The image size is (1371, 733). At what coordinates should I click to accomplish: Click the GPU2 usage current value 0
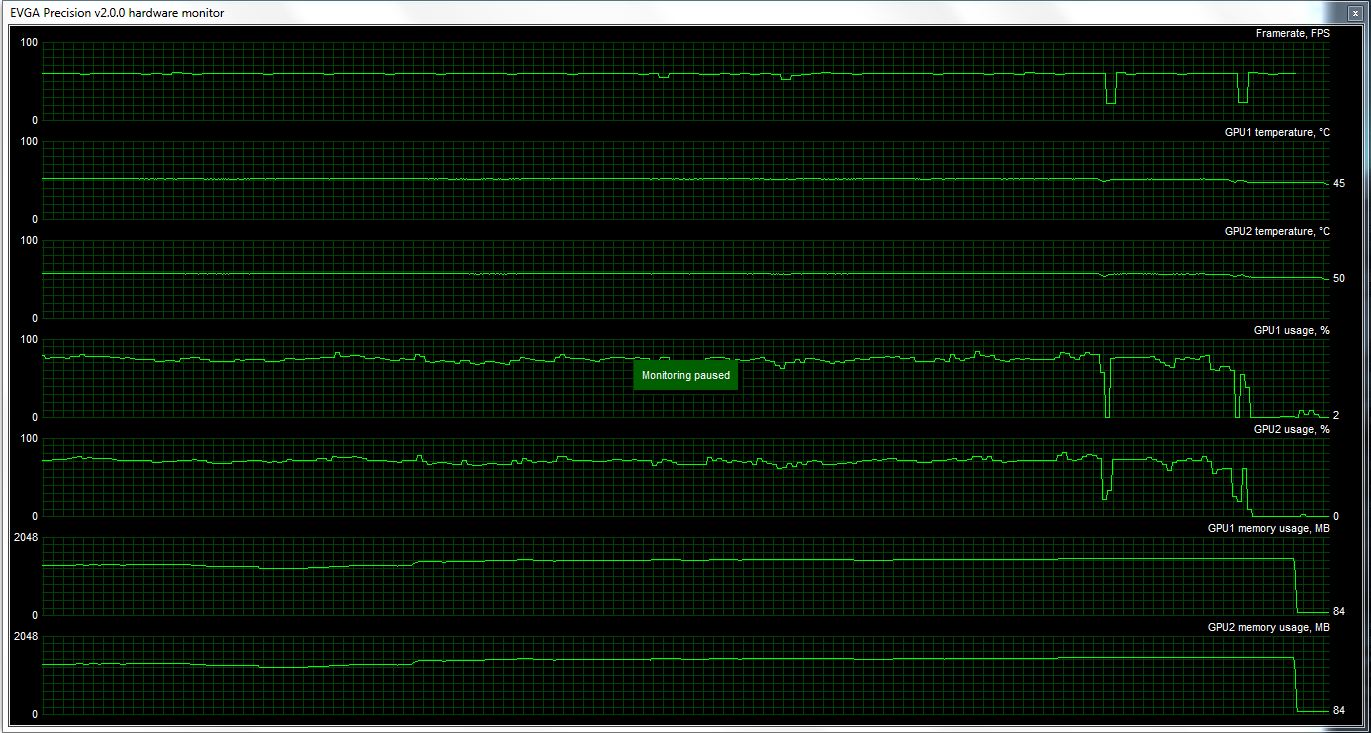tap(1336, 516)
